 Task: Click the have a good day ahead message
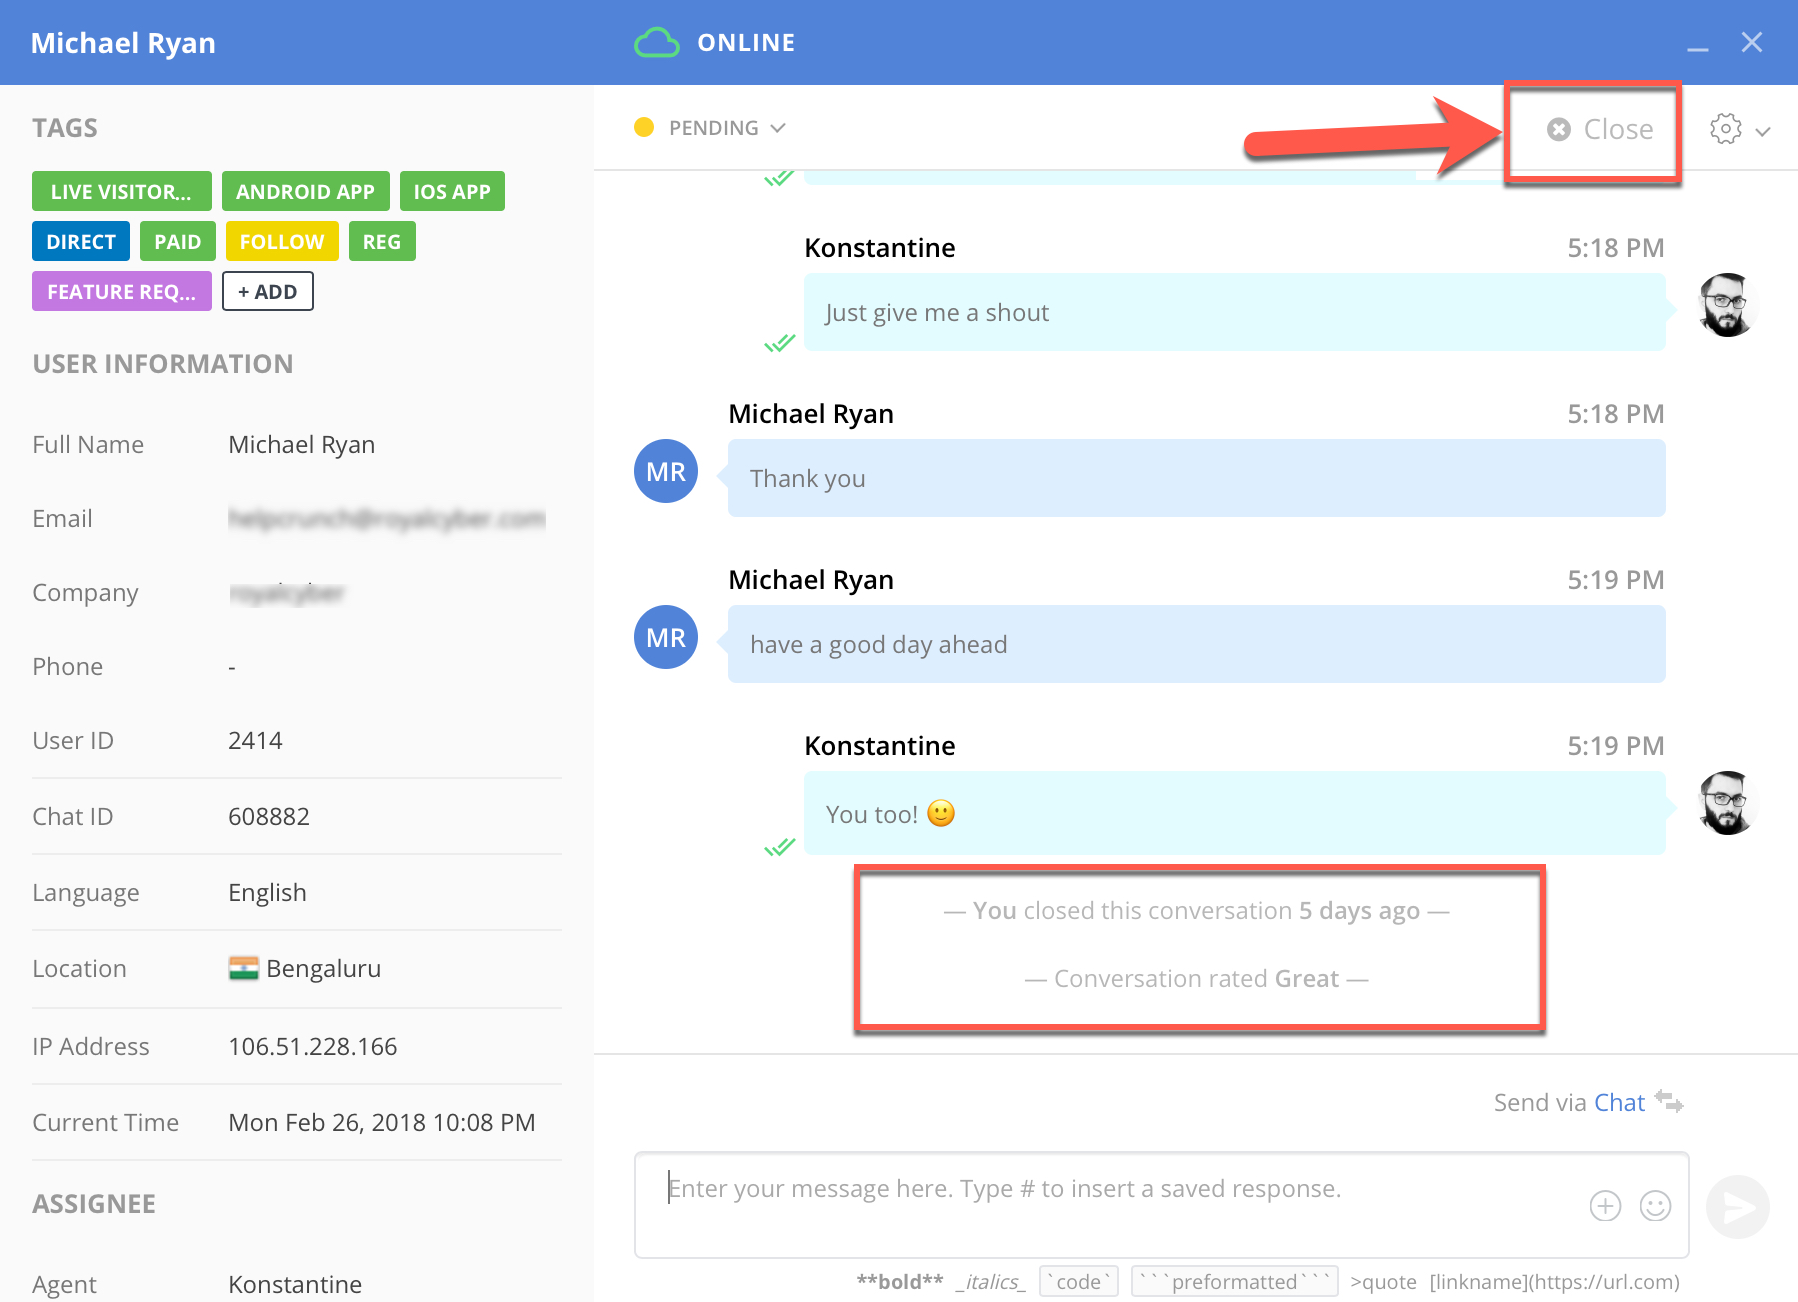[1197, 644]
